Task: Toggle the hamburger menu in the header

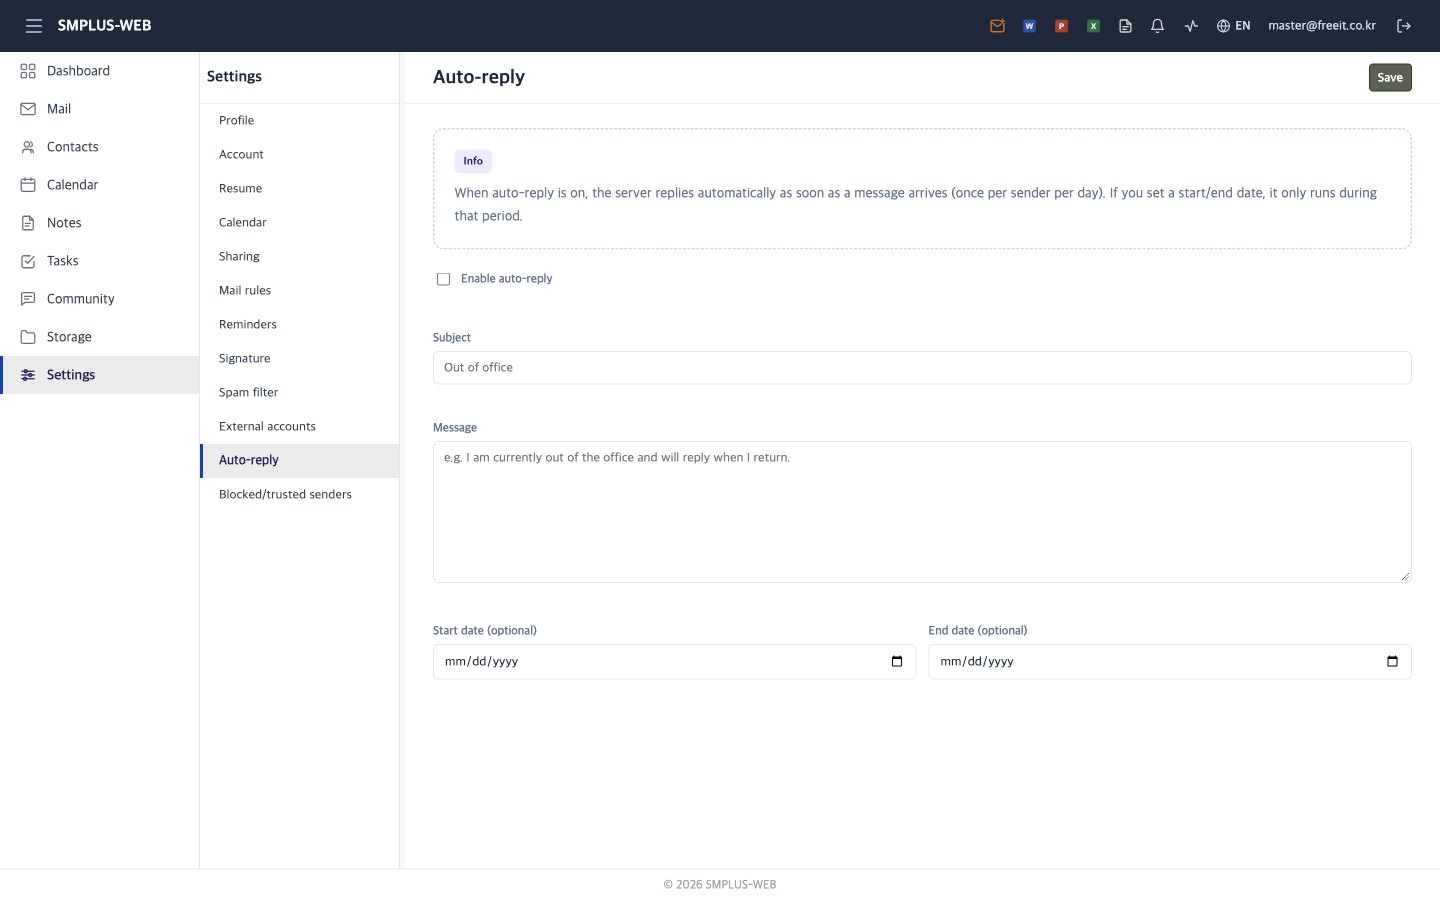Action: 34,26
